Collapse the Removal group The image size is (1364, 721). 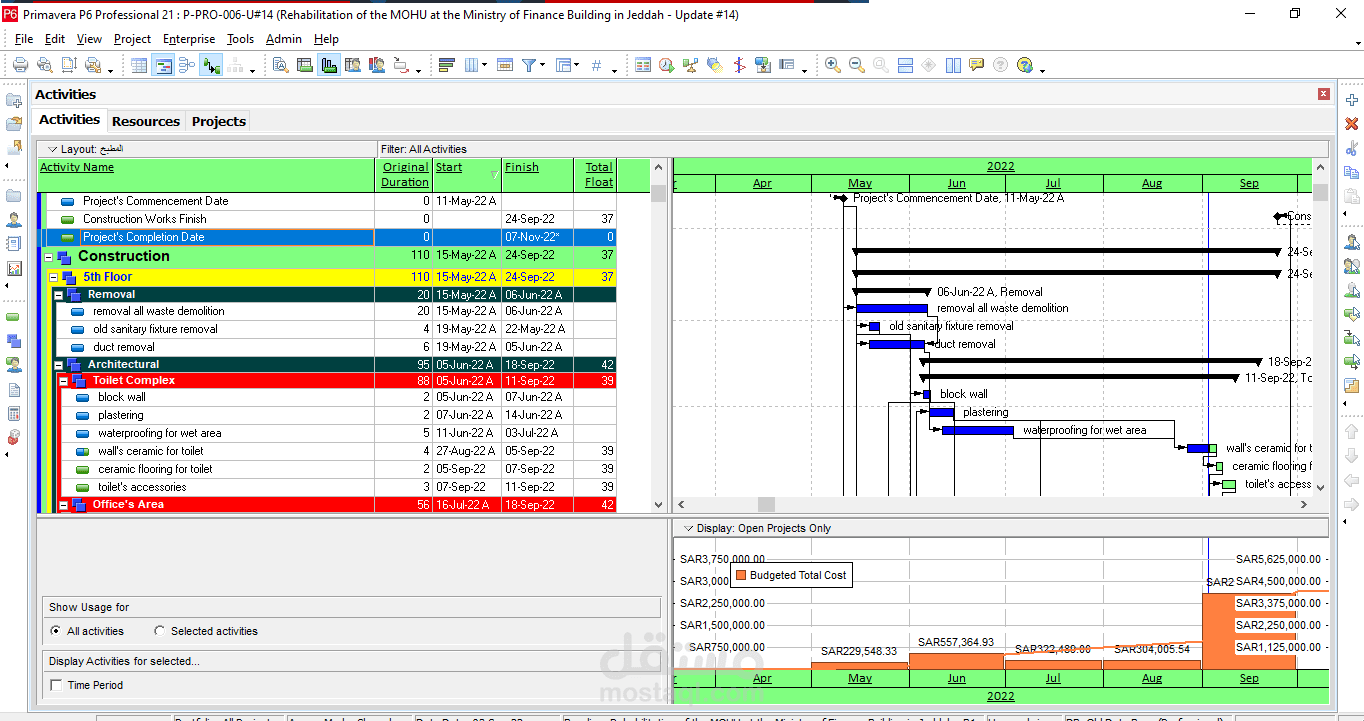(59, 295)
